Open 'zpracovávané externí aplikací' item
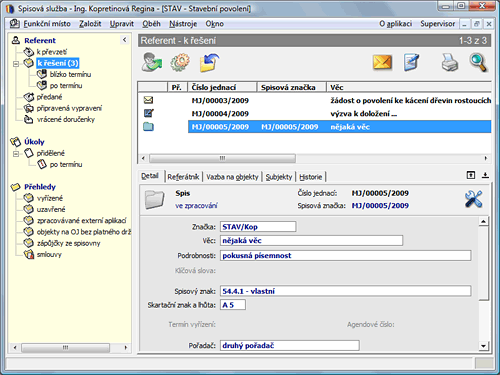 82,221
